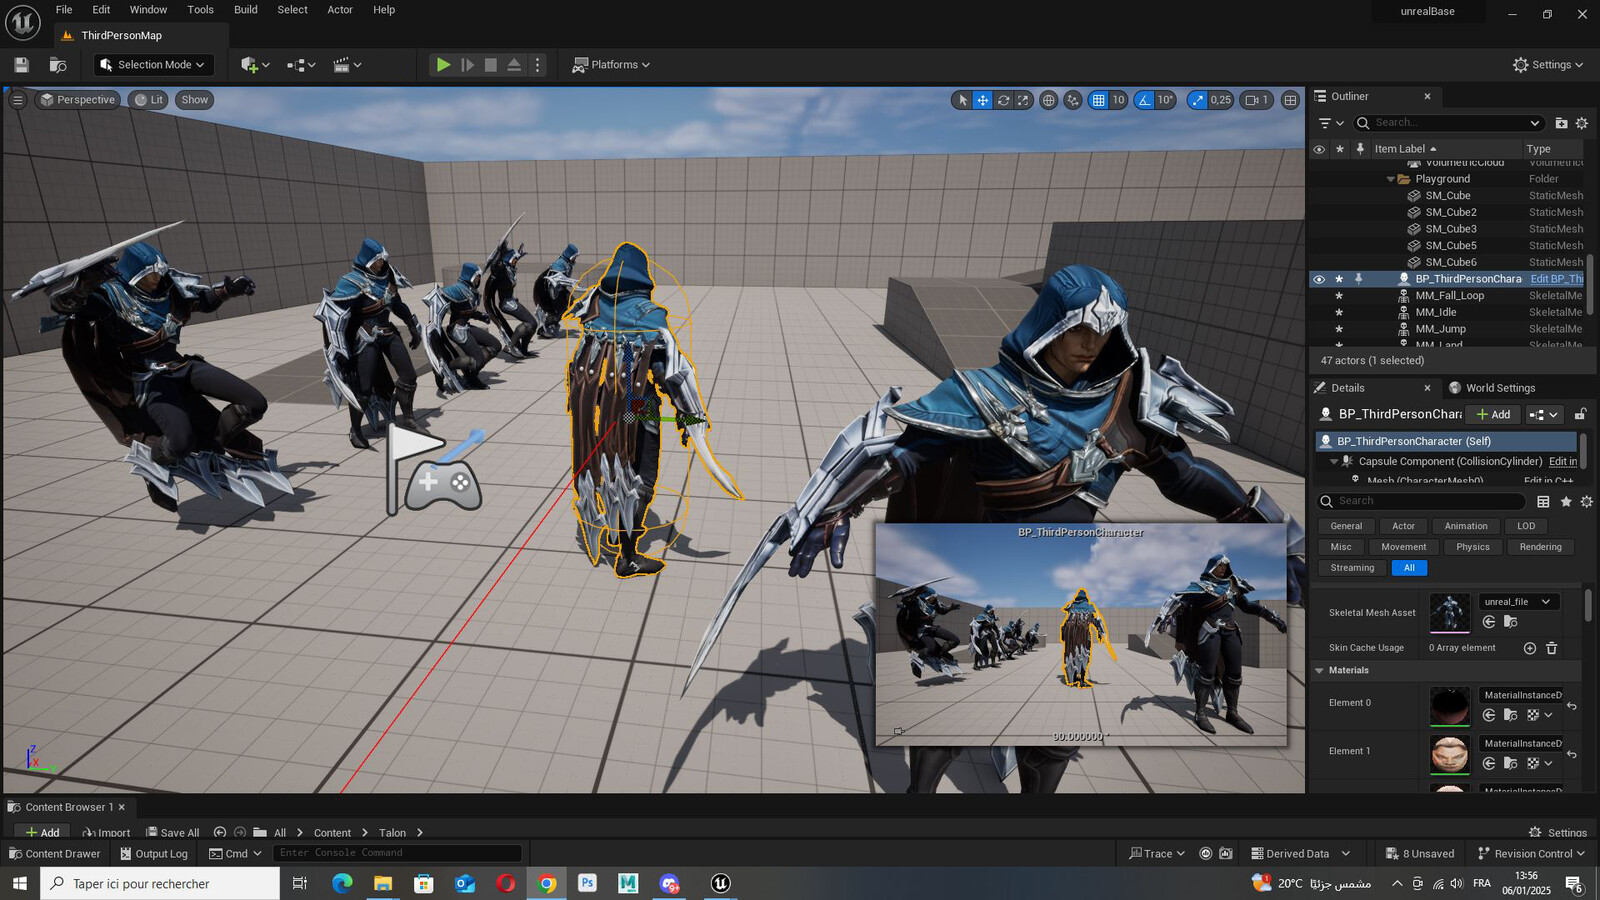Select the object select cursor tool
This screenshot has height=900, width=1600.
tap(963, 100)
